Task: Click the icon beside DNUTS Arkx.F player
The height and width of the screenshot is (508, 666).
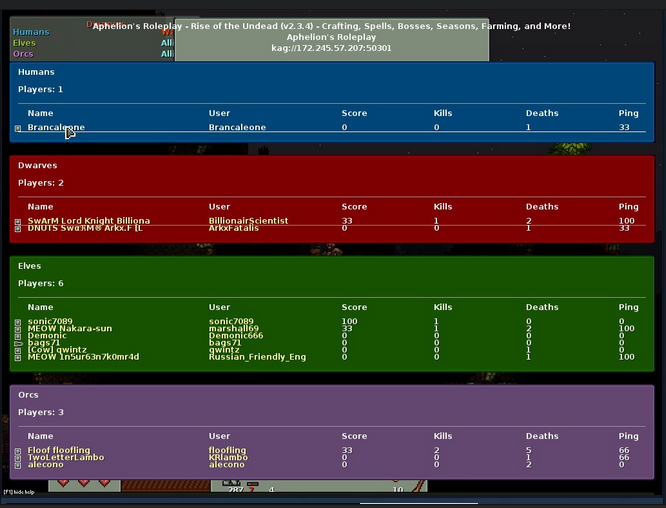Action: (x=18, y=228)
